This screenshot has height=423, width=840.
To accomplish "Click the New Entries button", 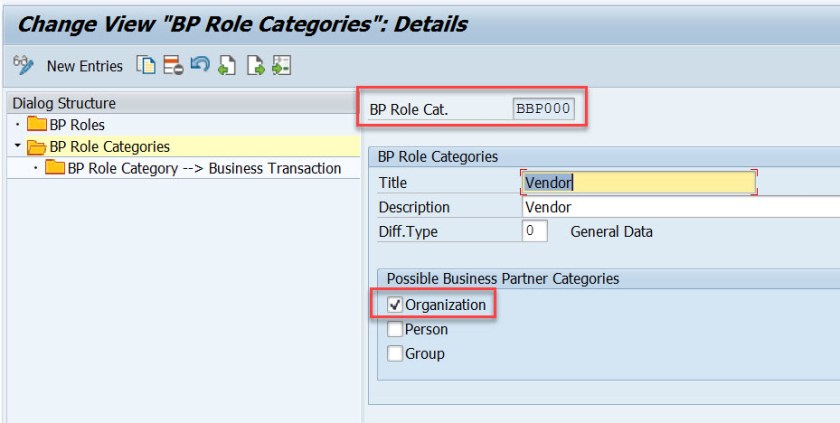I will point(81,67).
